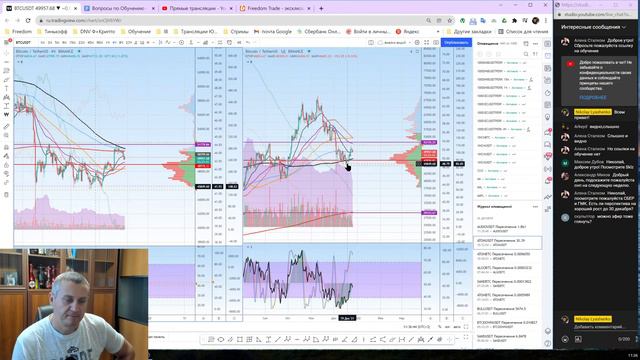This screenshot has width=640, height=360.
Task: Open the Freedom bookmark folder
Action: [18, 31]
